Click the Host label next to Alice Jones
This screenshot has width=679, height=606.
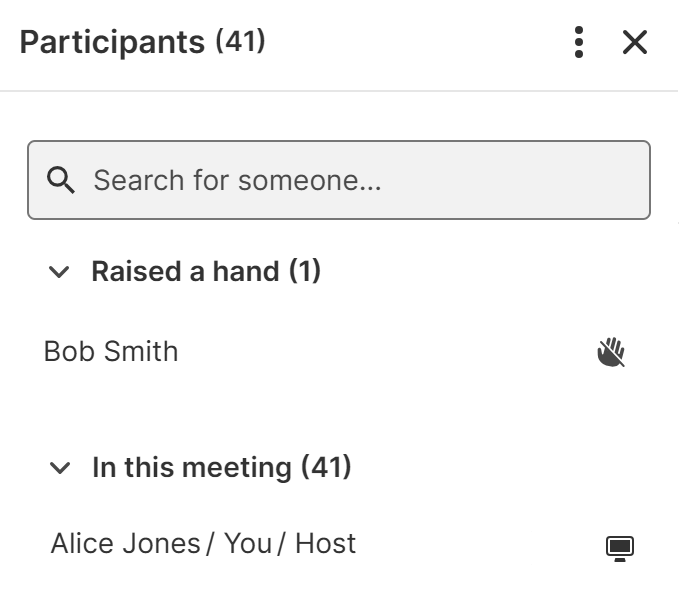coord(325,544)
